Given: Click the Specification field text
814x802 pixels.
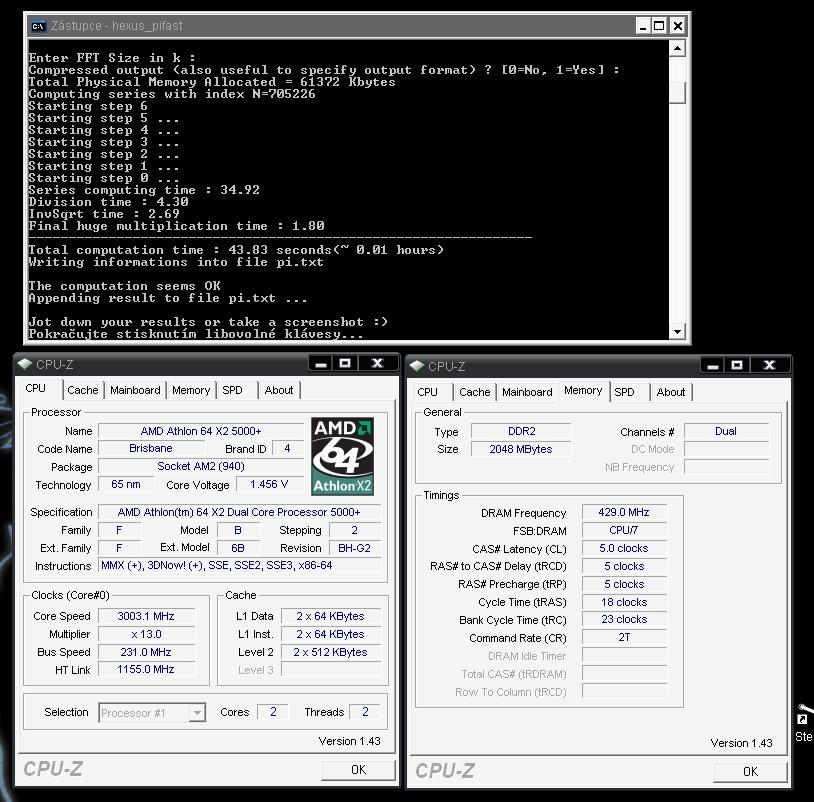Looking at the screenshot, I should click(239, 512).
